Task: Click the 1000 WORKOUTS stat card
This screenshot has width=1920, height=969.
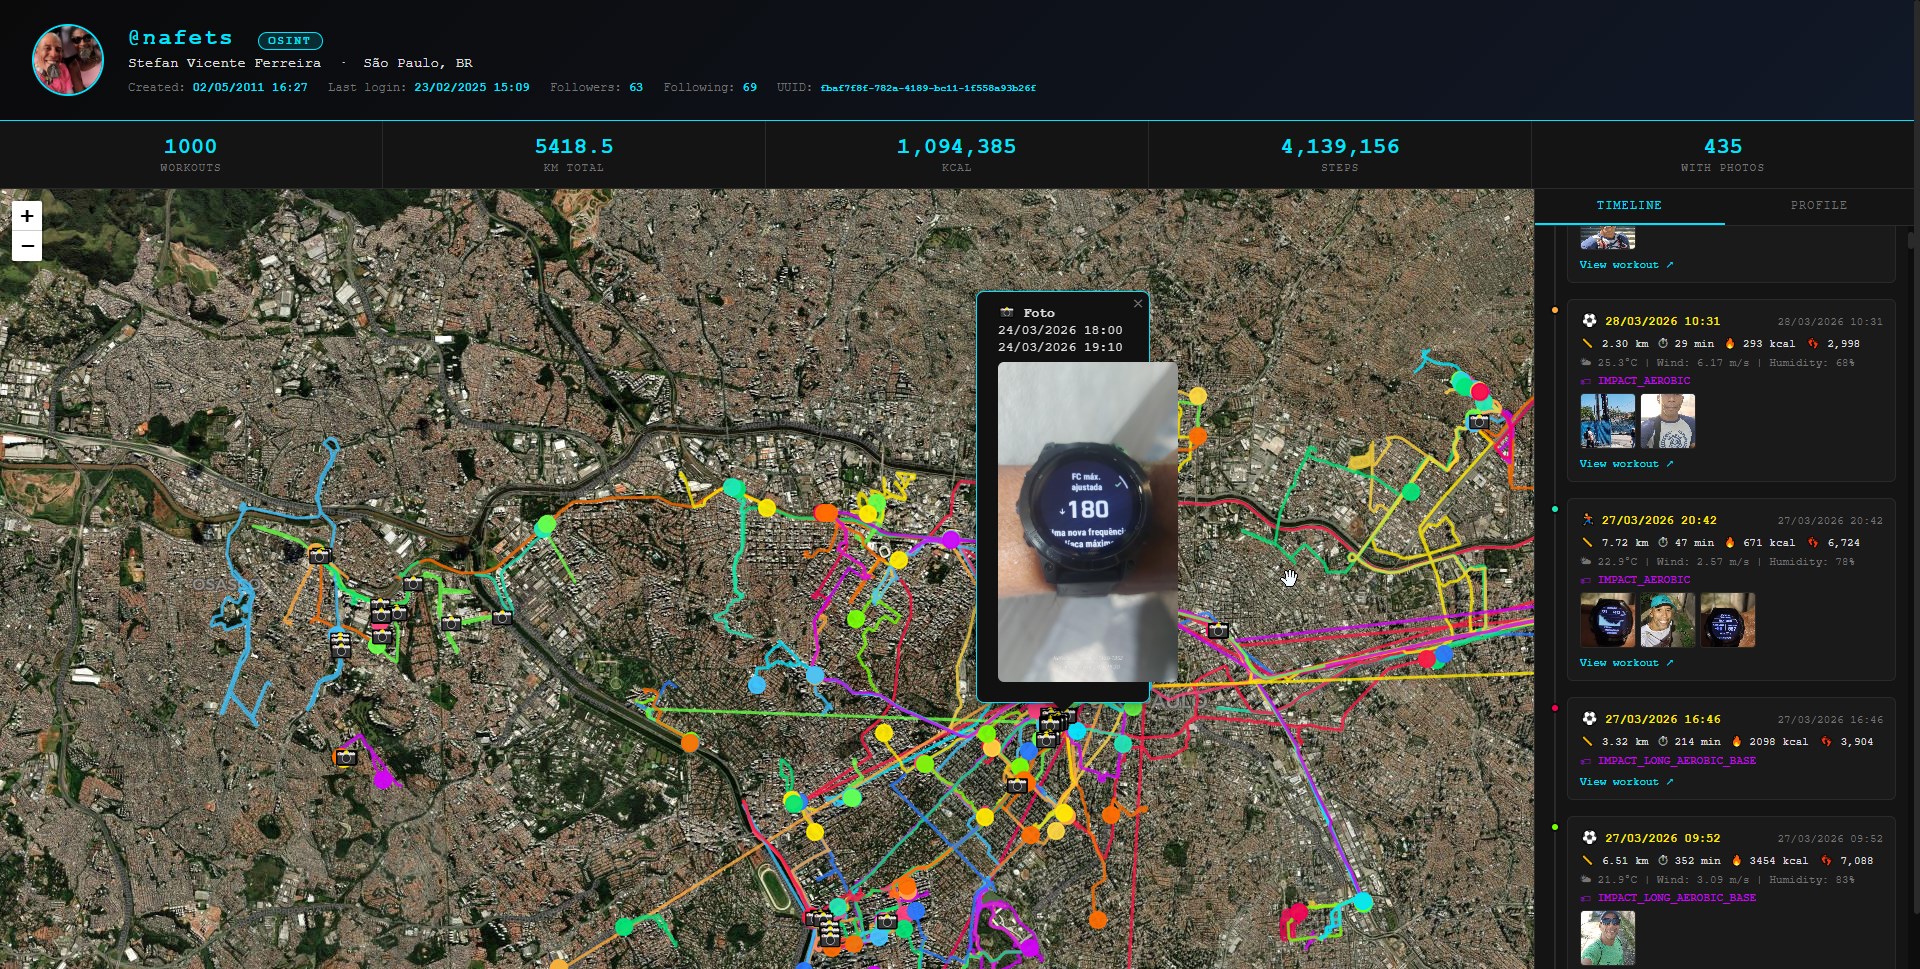Action: tap(191, 155)
